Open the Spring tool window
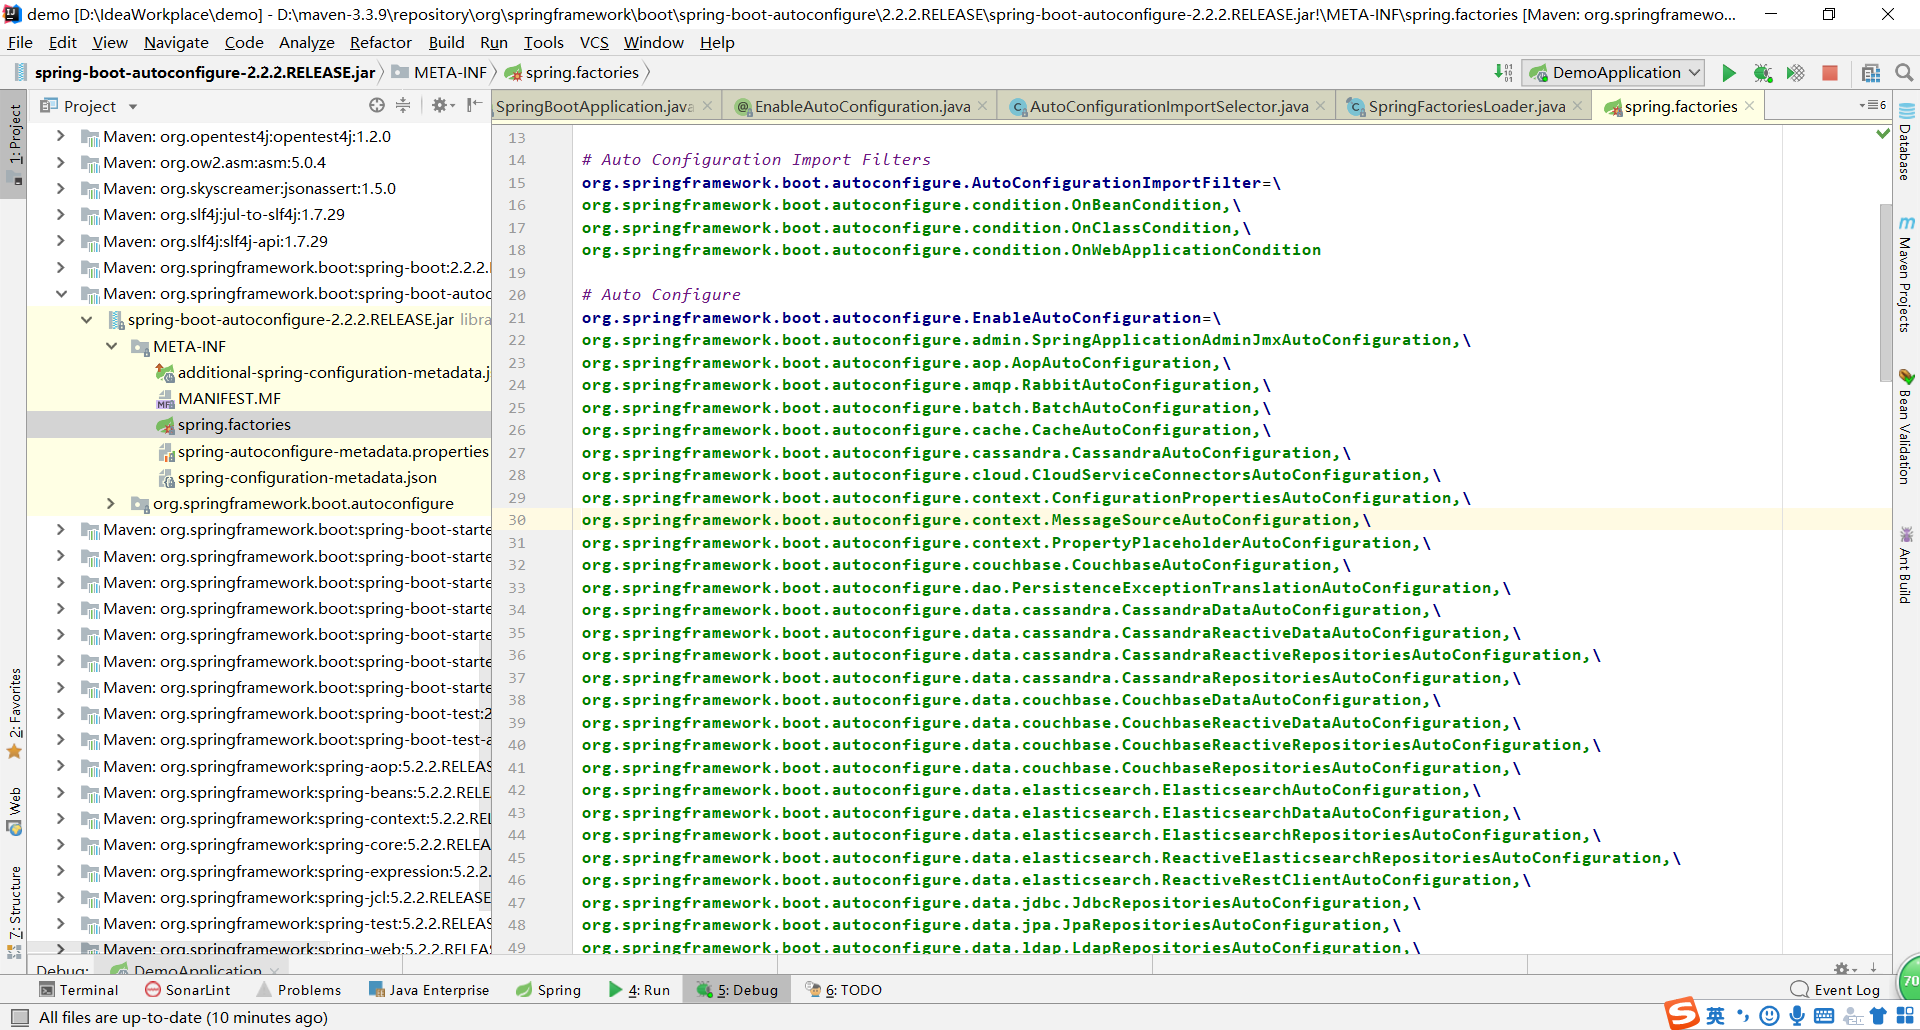1920x1030 pixels. coord(548,990)
